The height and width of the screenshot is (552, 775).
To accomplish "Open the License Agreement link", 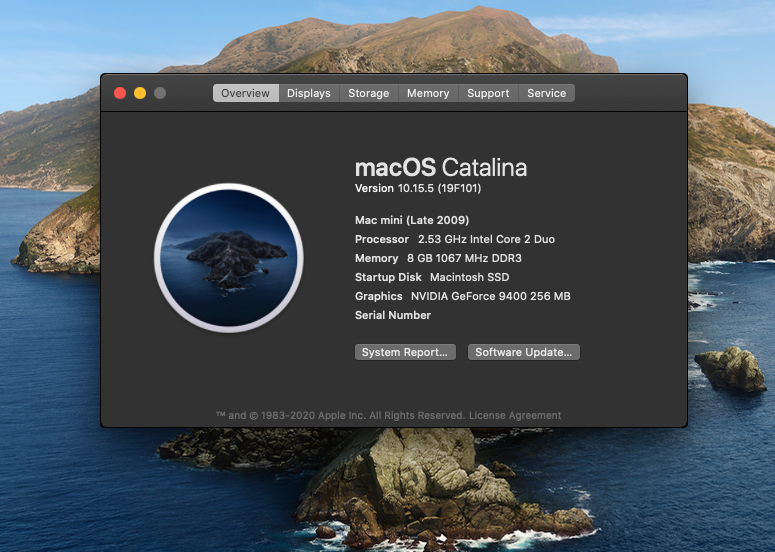I will pos(515,415).
